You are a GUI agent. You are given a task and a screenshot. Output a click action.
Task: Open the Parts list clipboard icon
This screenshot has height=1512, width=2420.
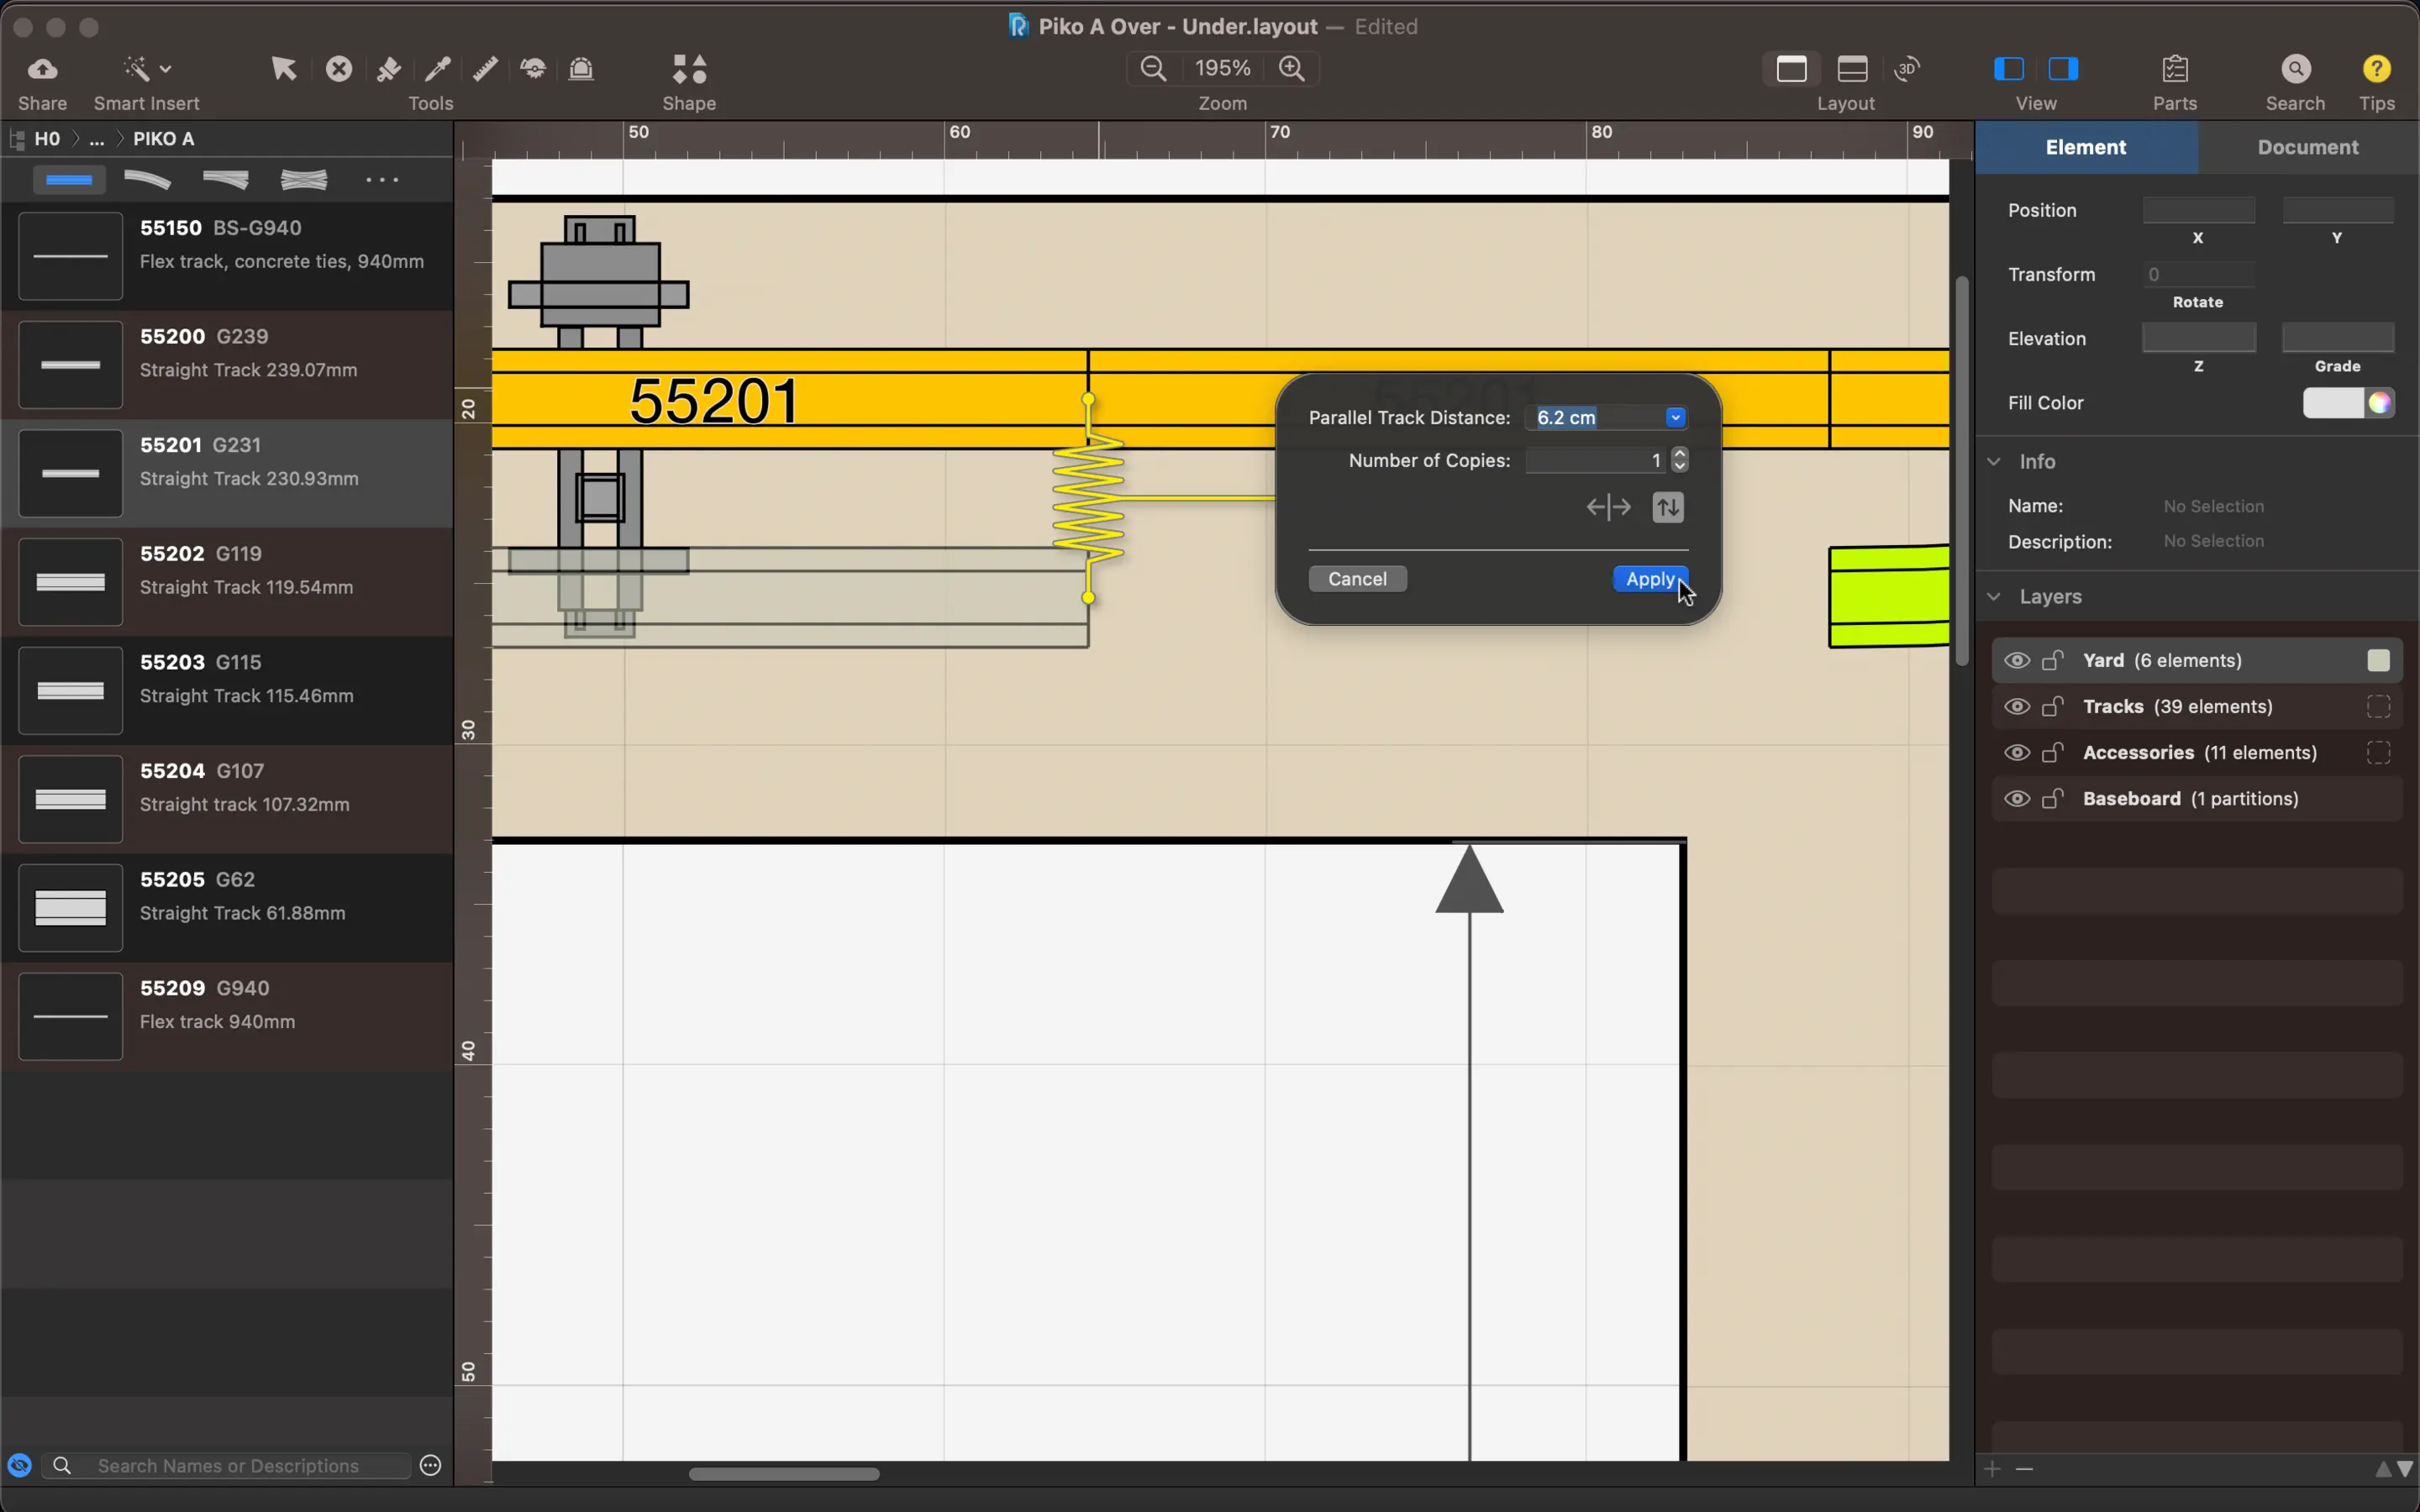pos(2174,69)
